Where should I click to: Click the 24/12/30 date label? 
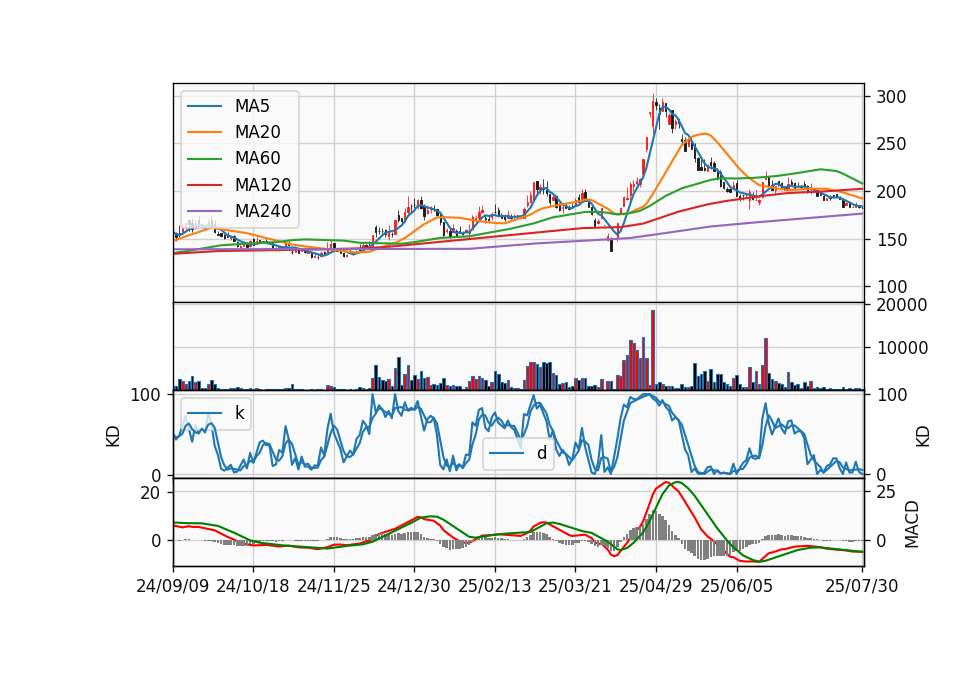tap(414, 586)
